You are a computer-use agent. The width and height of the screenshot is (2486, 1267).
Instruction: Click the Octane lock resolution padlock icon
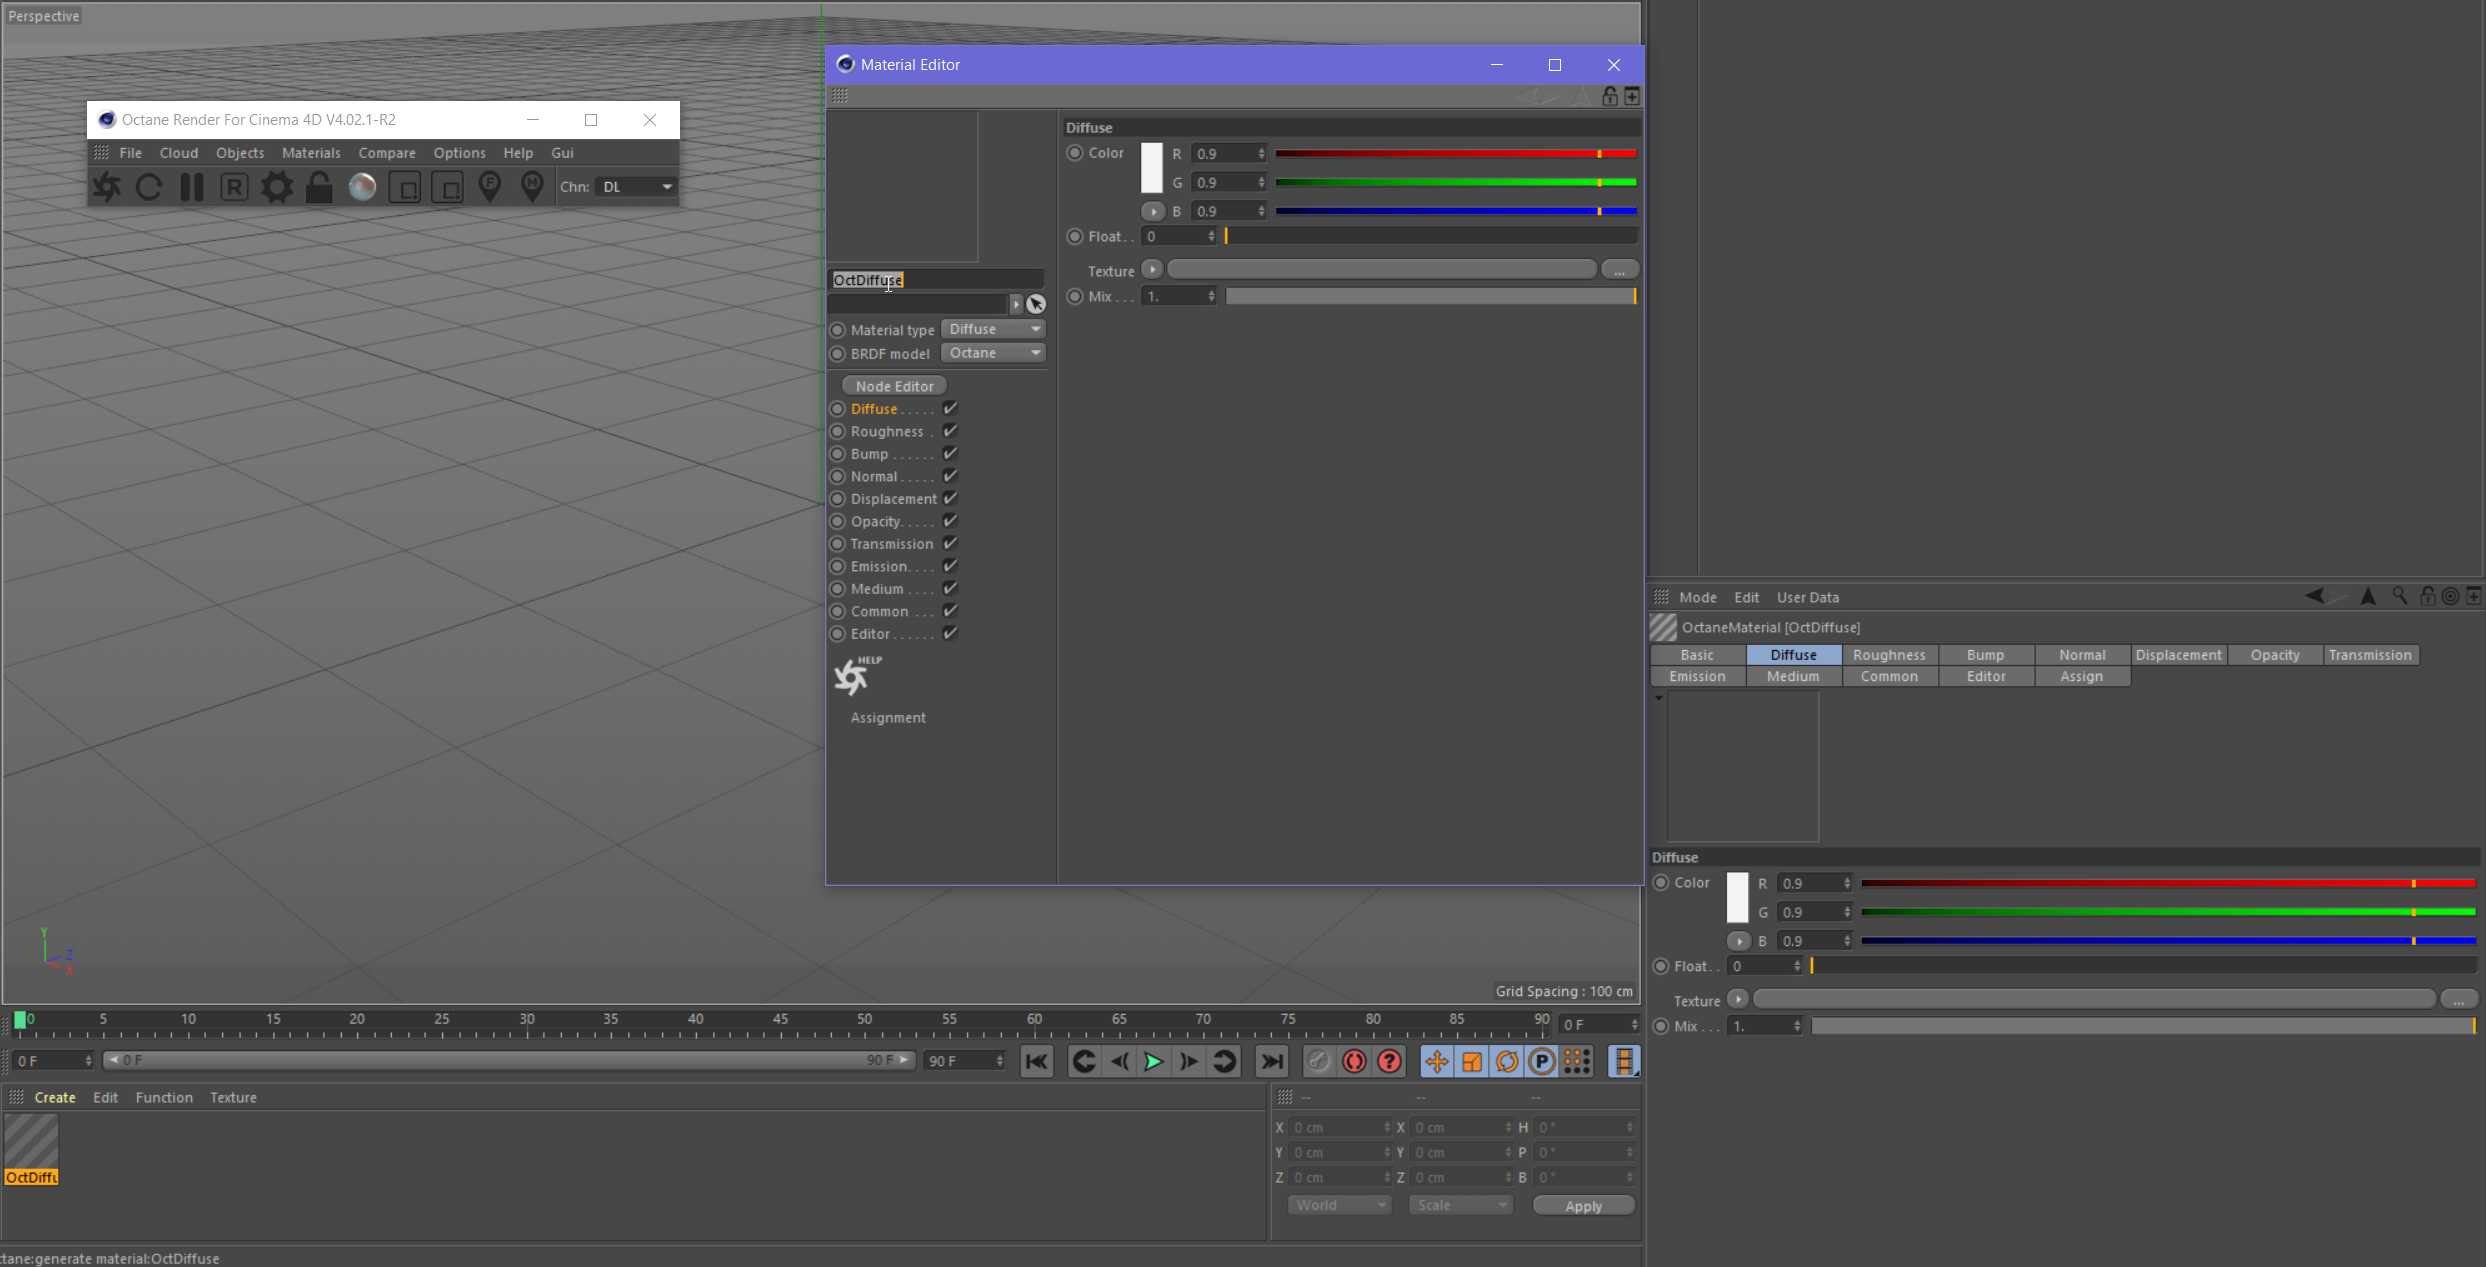pos(319,187)
